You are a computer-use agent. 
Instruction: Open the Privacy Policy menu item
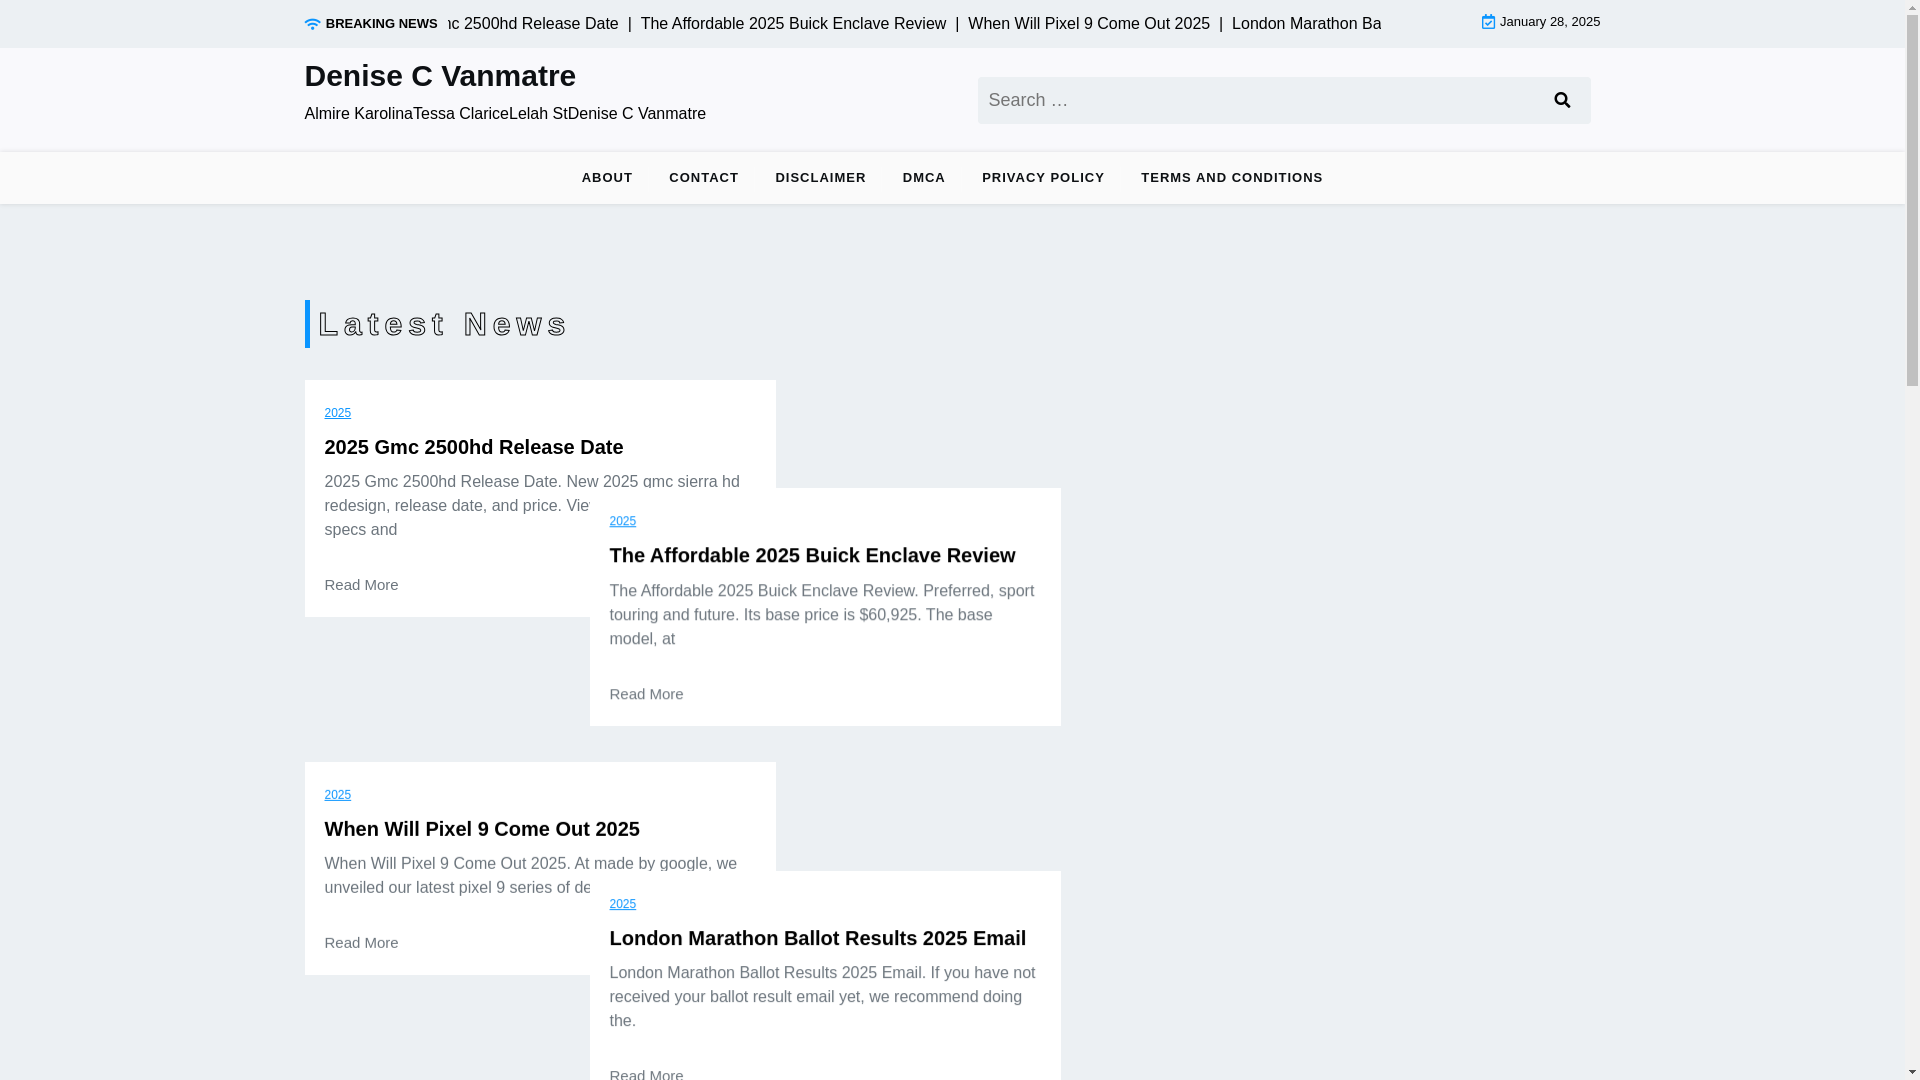click(1043, 178)
